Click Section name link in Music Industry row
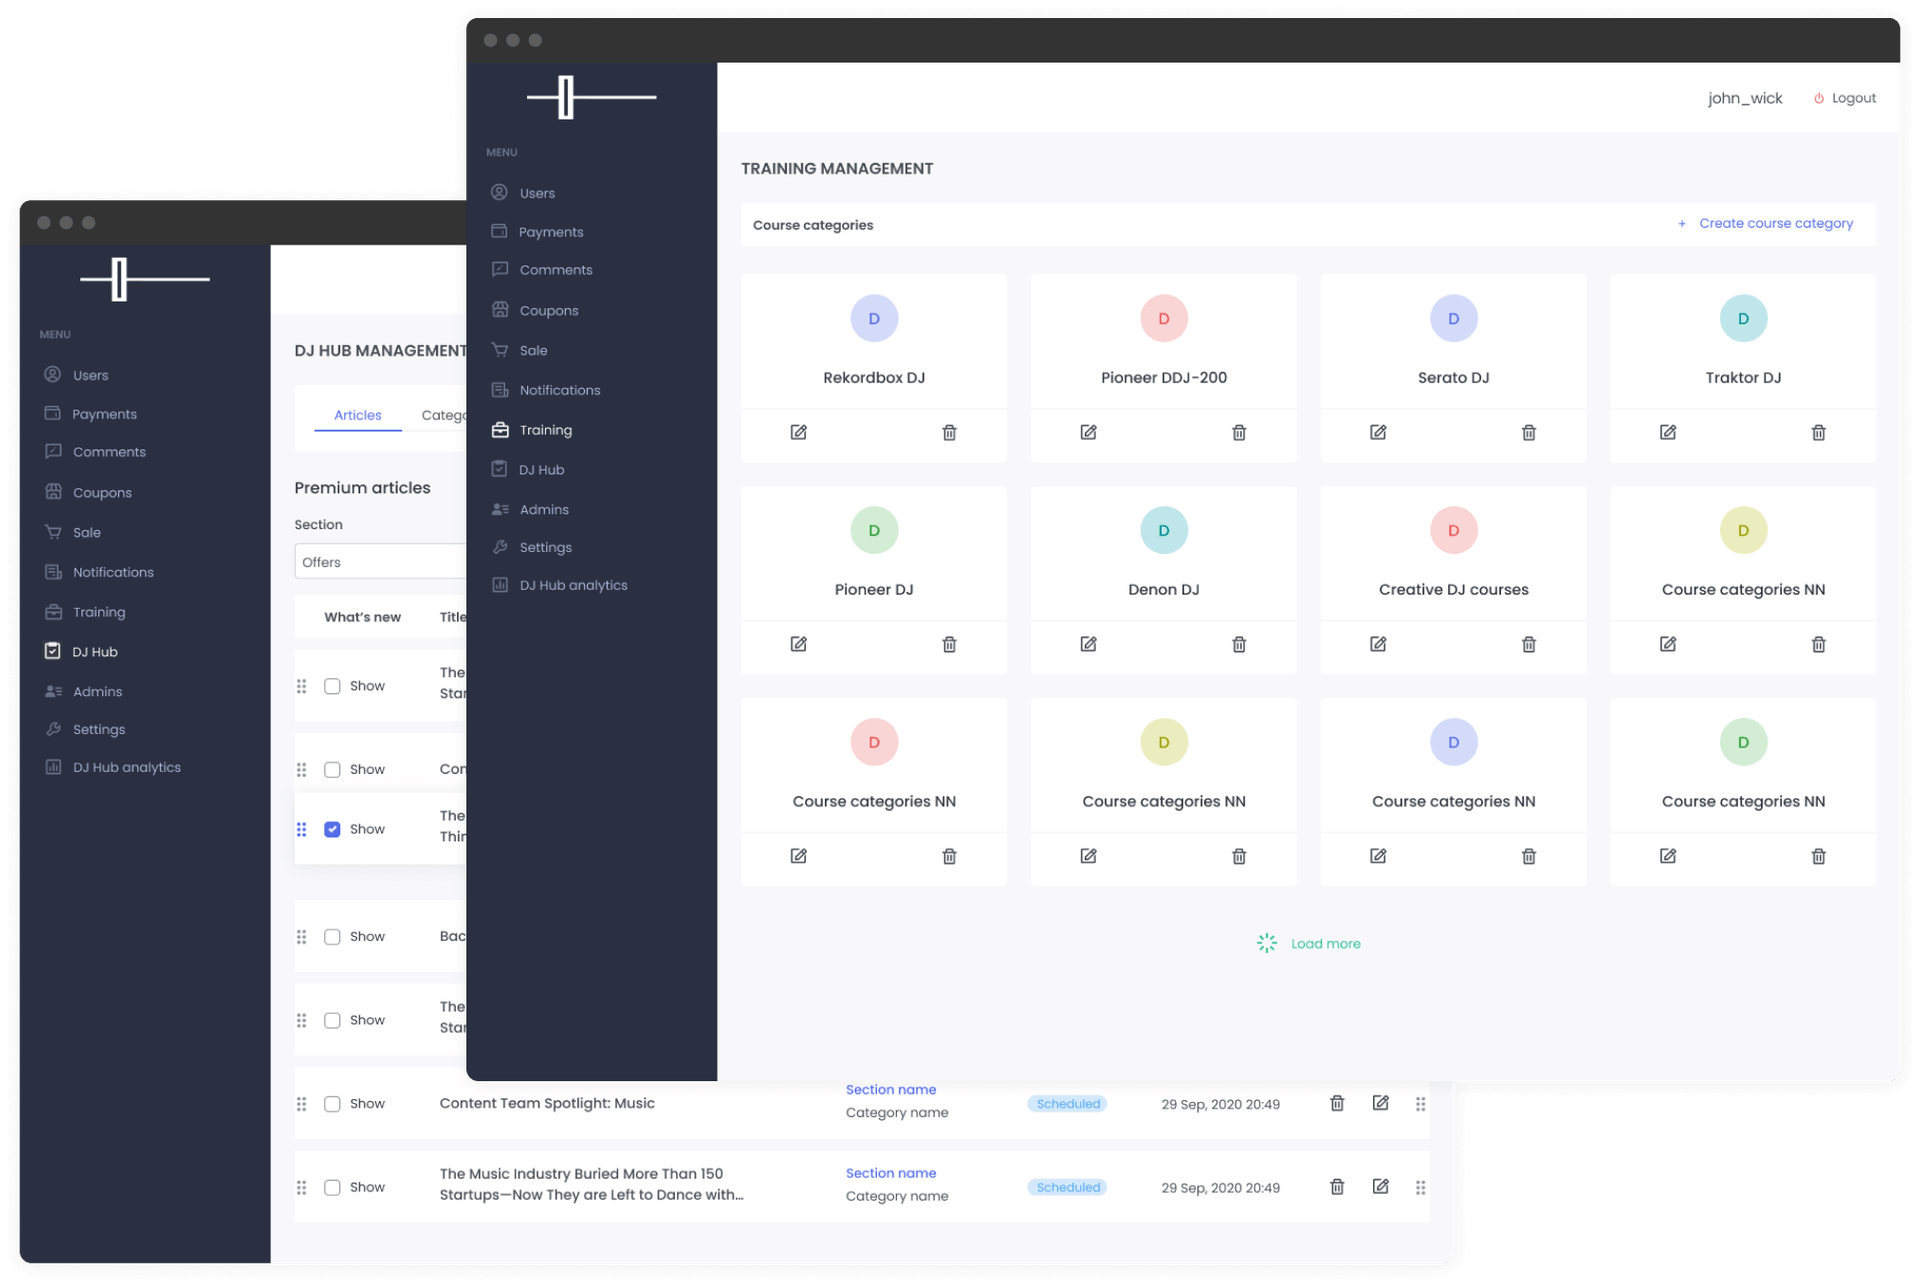This screenshot has width=1920, height=1286. tap(890, 1173)
